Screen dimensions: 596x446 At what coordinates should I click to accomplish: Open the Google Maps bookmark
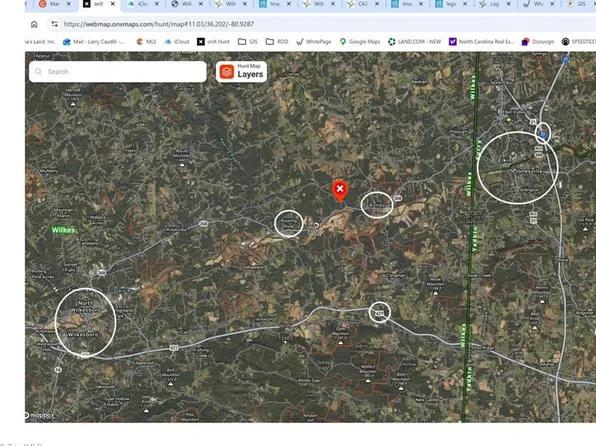(x=360, y=42)
